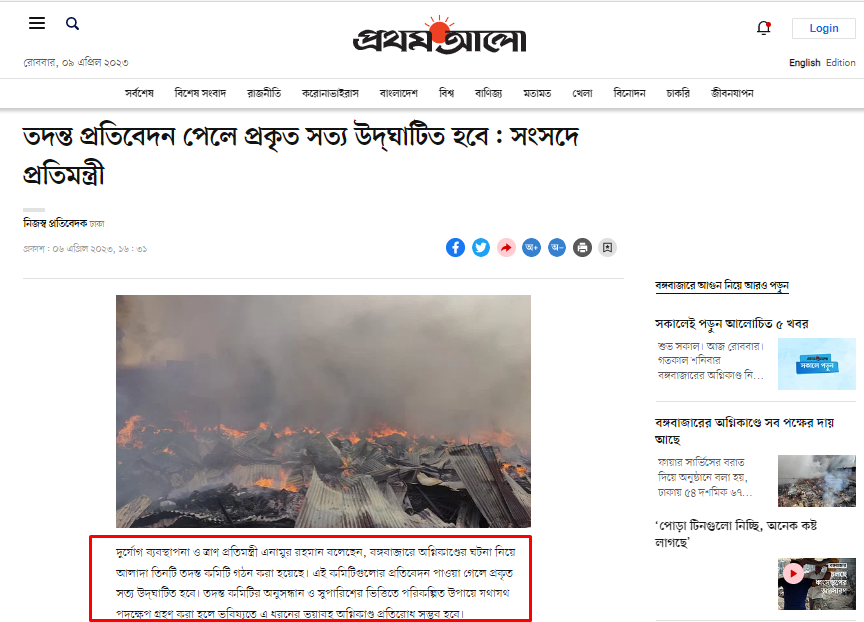This screenshot has height=622, width=864.
Task: Click the Login button
Action: (824, 28)
